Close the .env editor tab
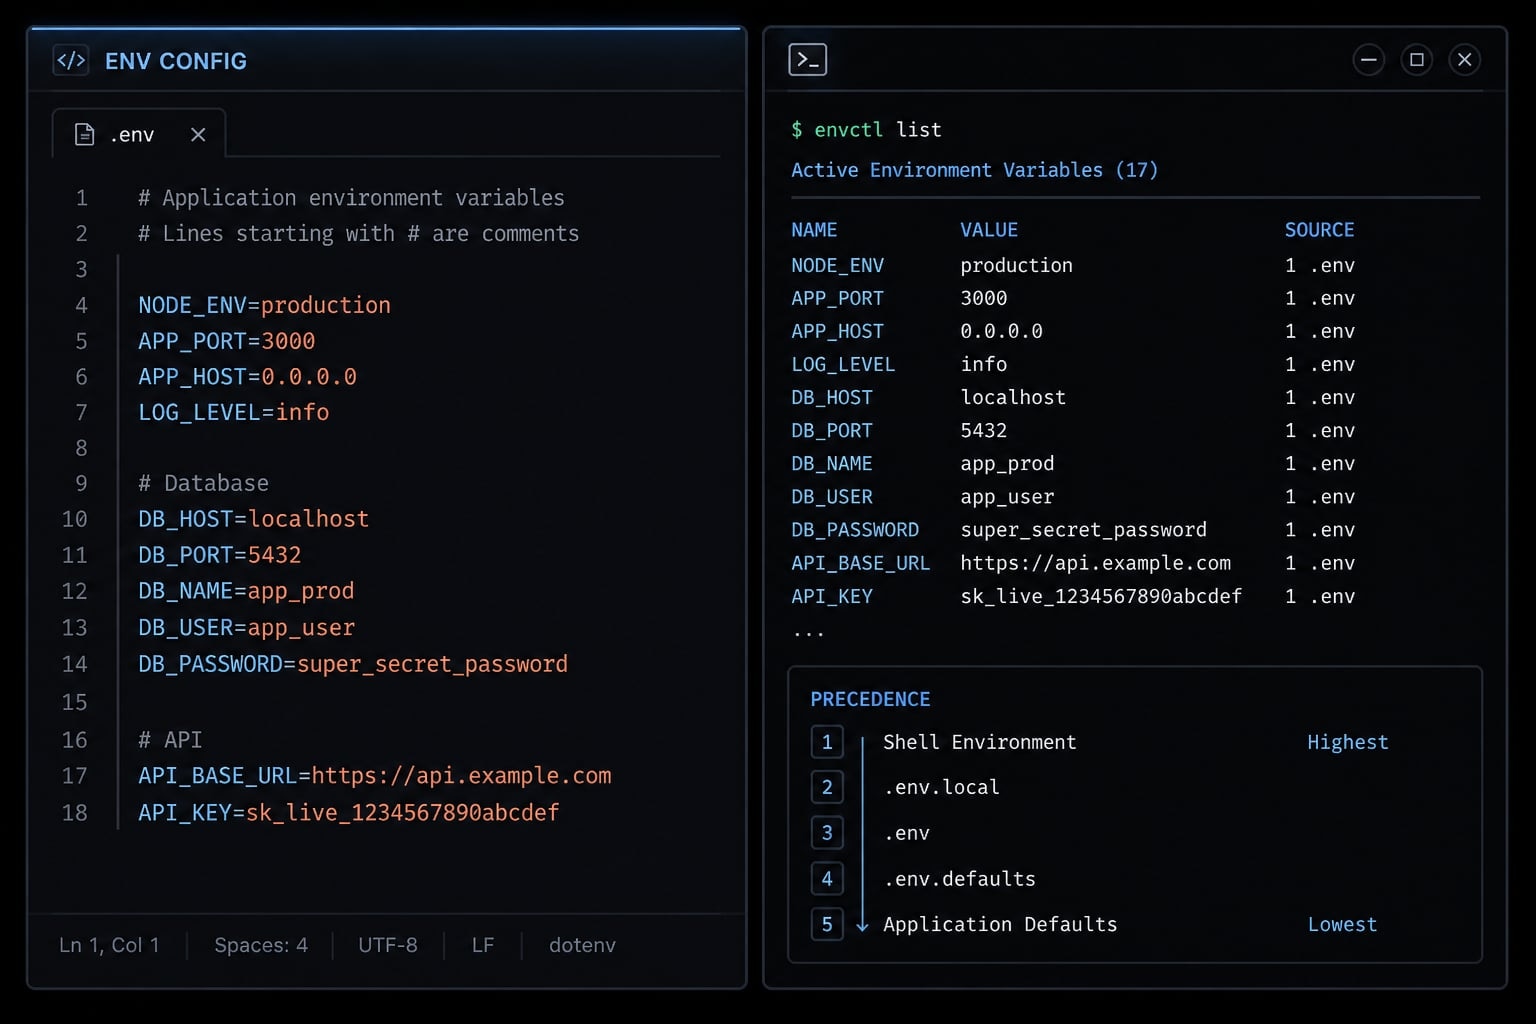This screenshot has width=1536, height=1024. coord(198,134)
